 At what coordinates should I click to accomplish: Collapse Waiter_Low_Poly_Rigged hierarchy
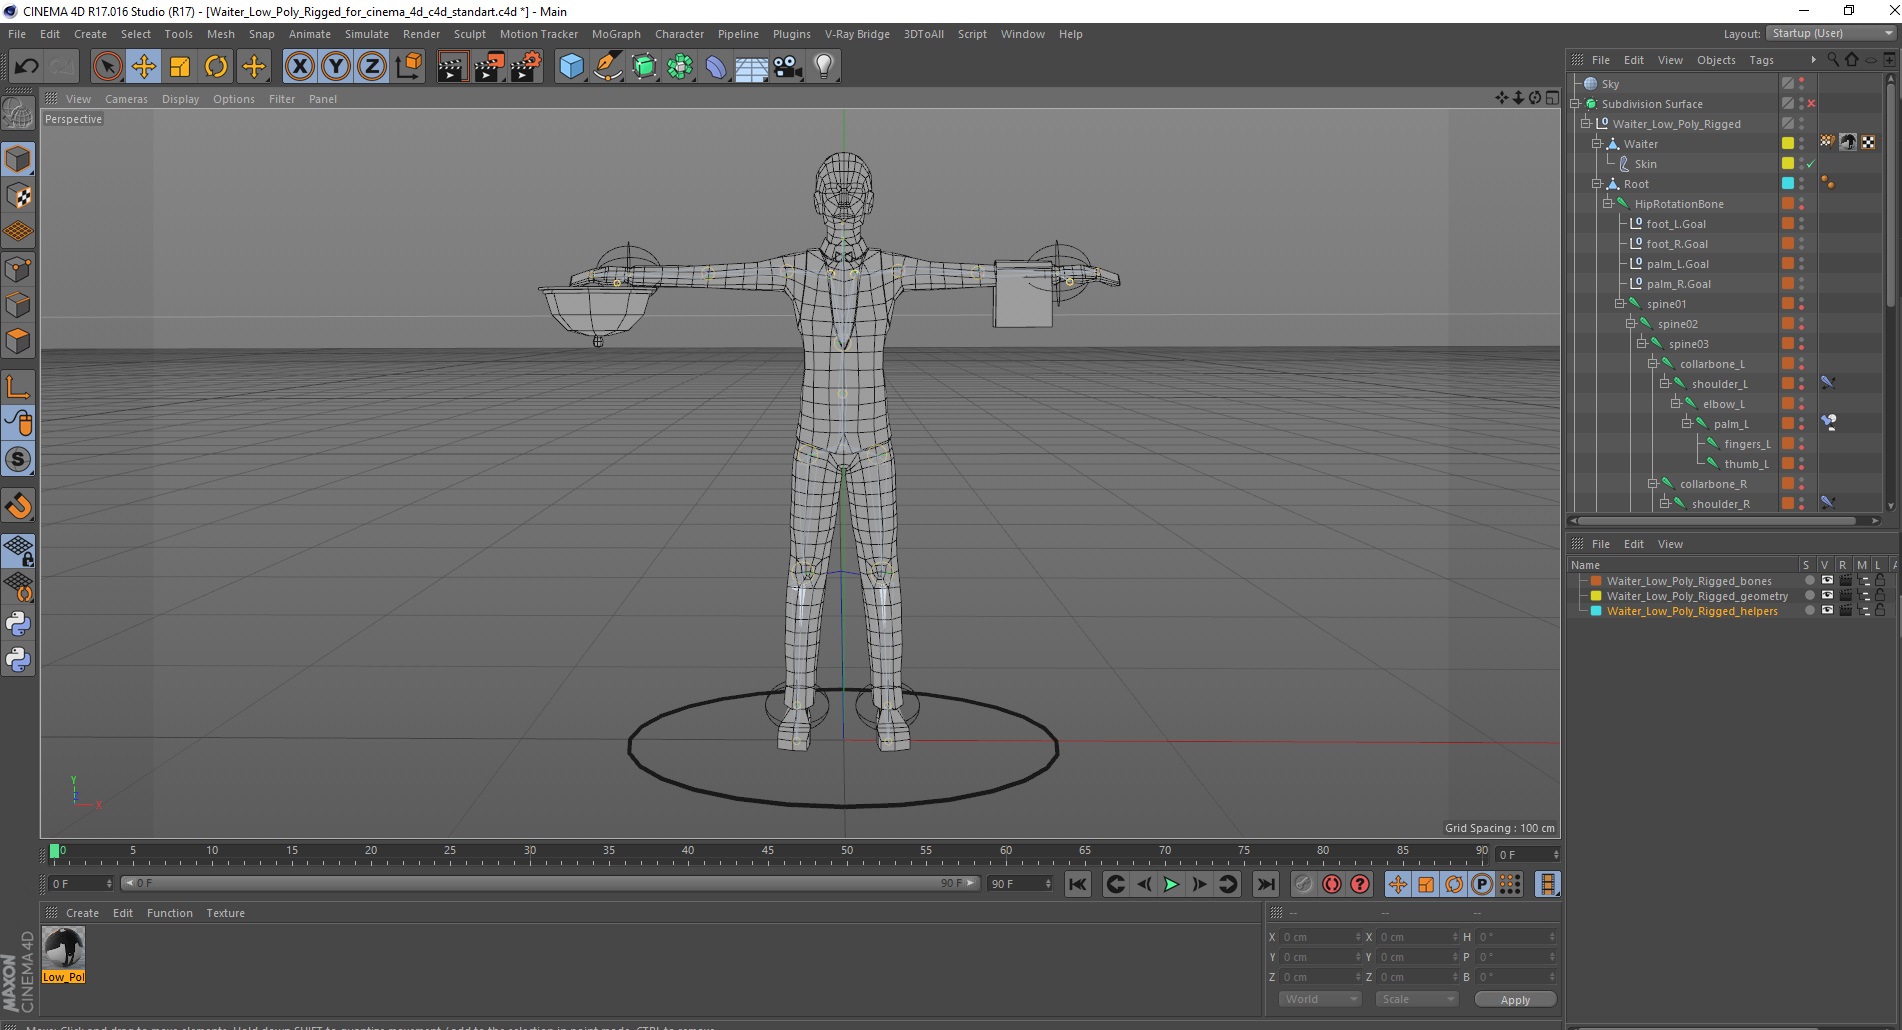[x=1586, y=124]
